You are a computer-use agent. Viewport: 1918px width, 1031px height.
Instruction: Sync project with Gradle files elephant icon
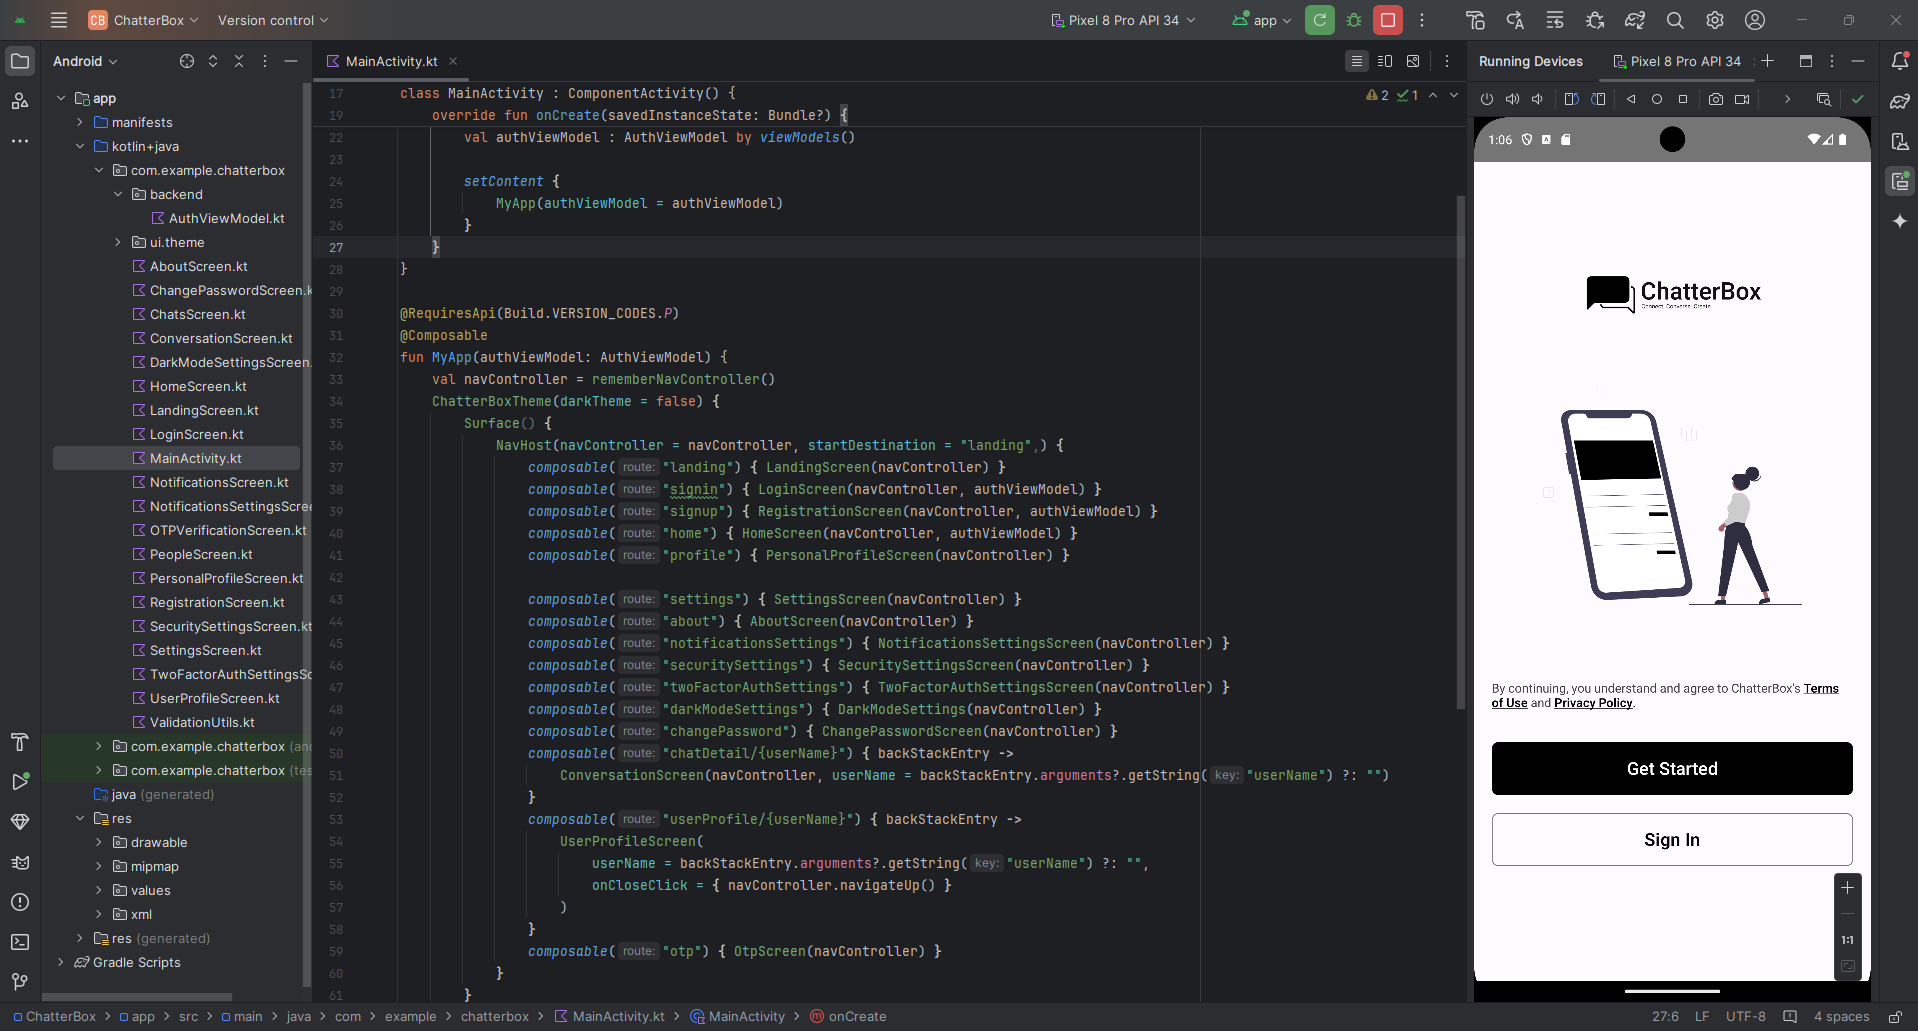point(1635,20)
